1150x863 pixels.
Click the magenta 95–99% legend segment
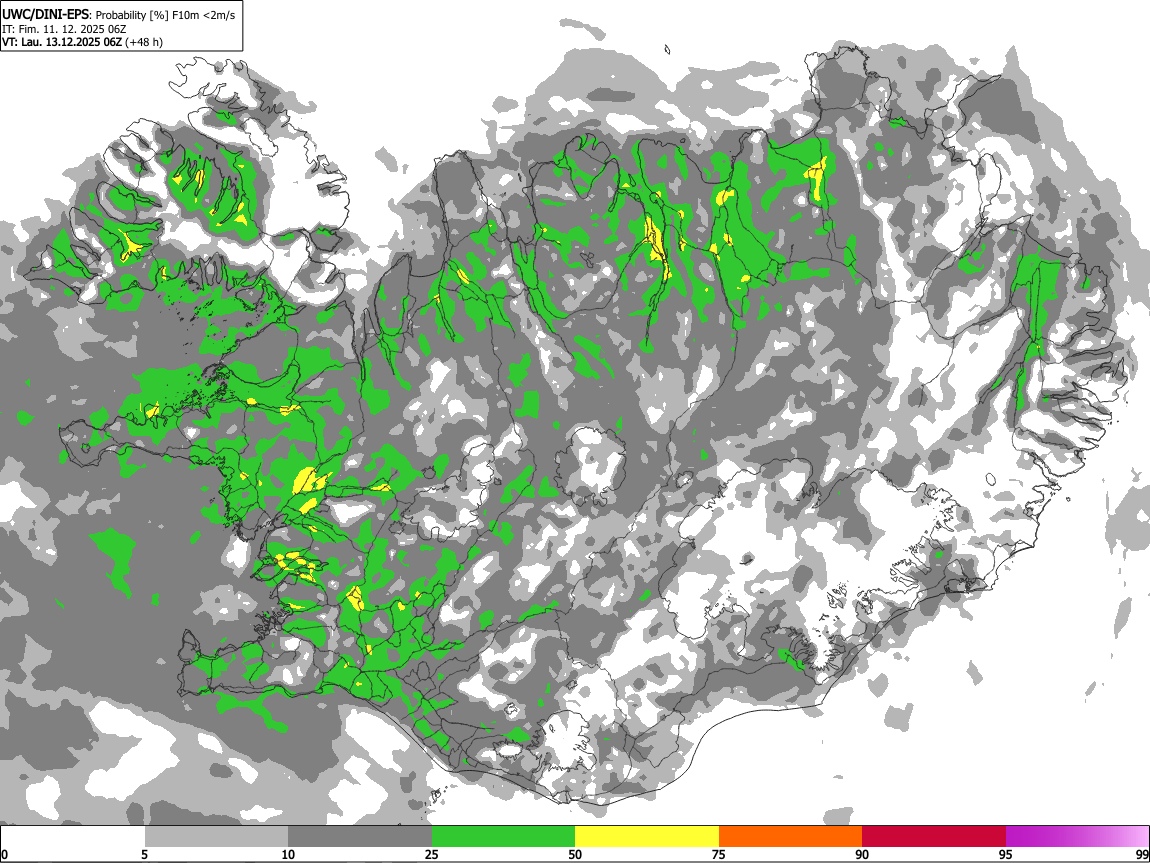tap(1077, 836)
